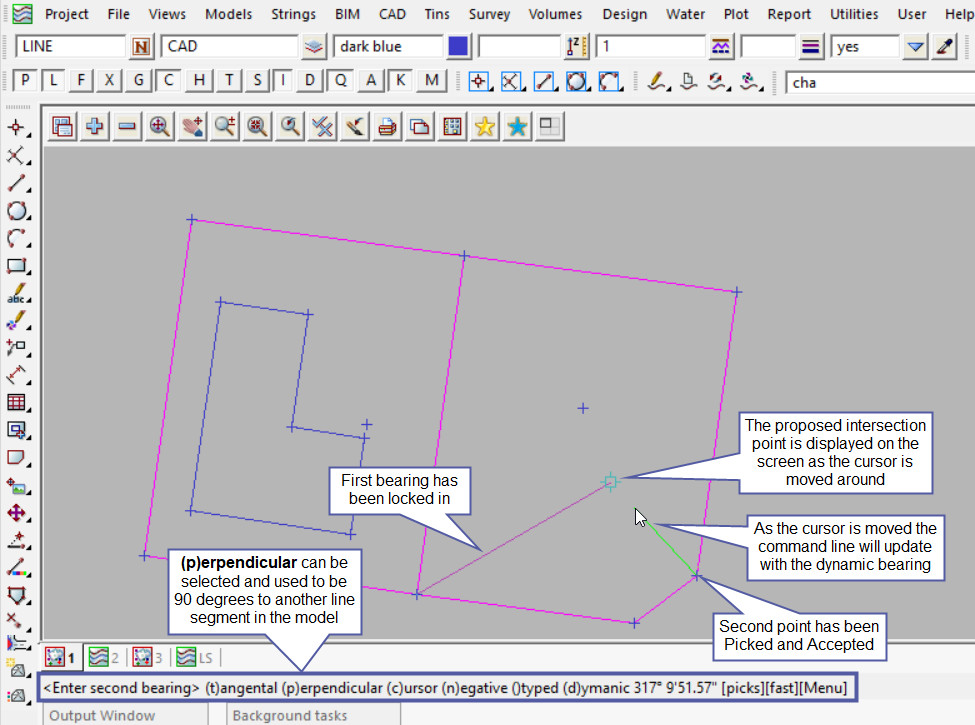Open the Survey menu
Image resolution: width=975 pixels, height=725 pixels.
489,14
